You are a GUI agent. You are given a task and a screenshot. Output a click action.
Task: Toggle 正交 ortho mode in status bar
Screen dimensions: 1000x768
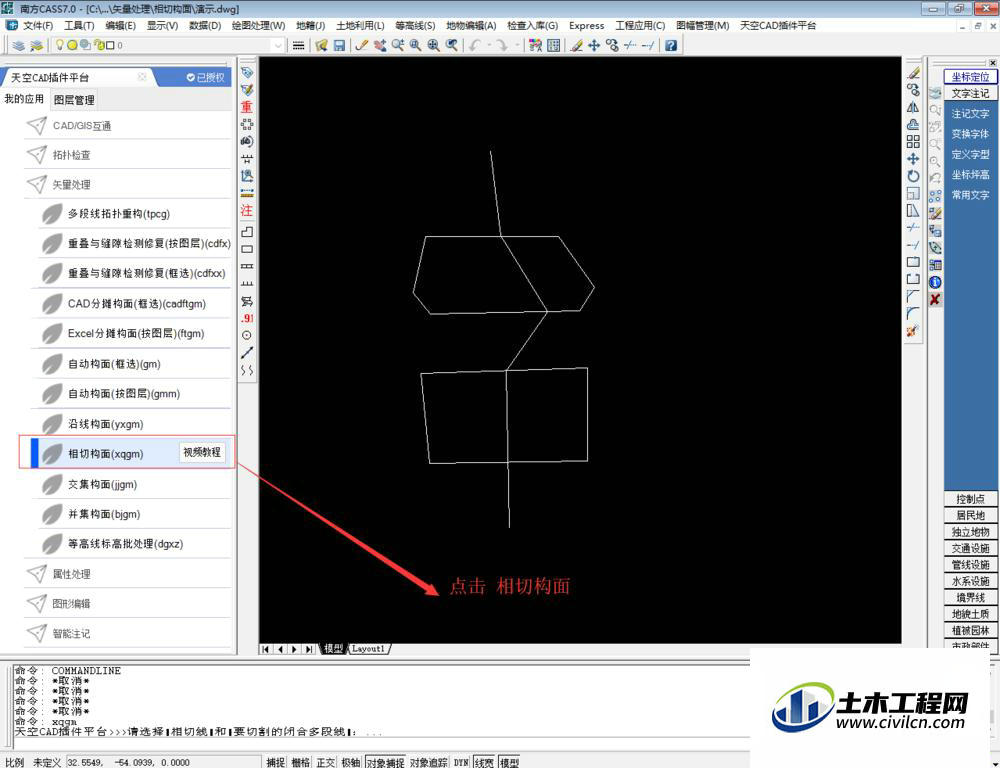coord(325,762)
